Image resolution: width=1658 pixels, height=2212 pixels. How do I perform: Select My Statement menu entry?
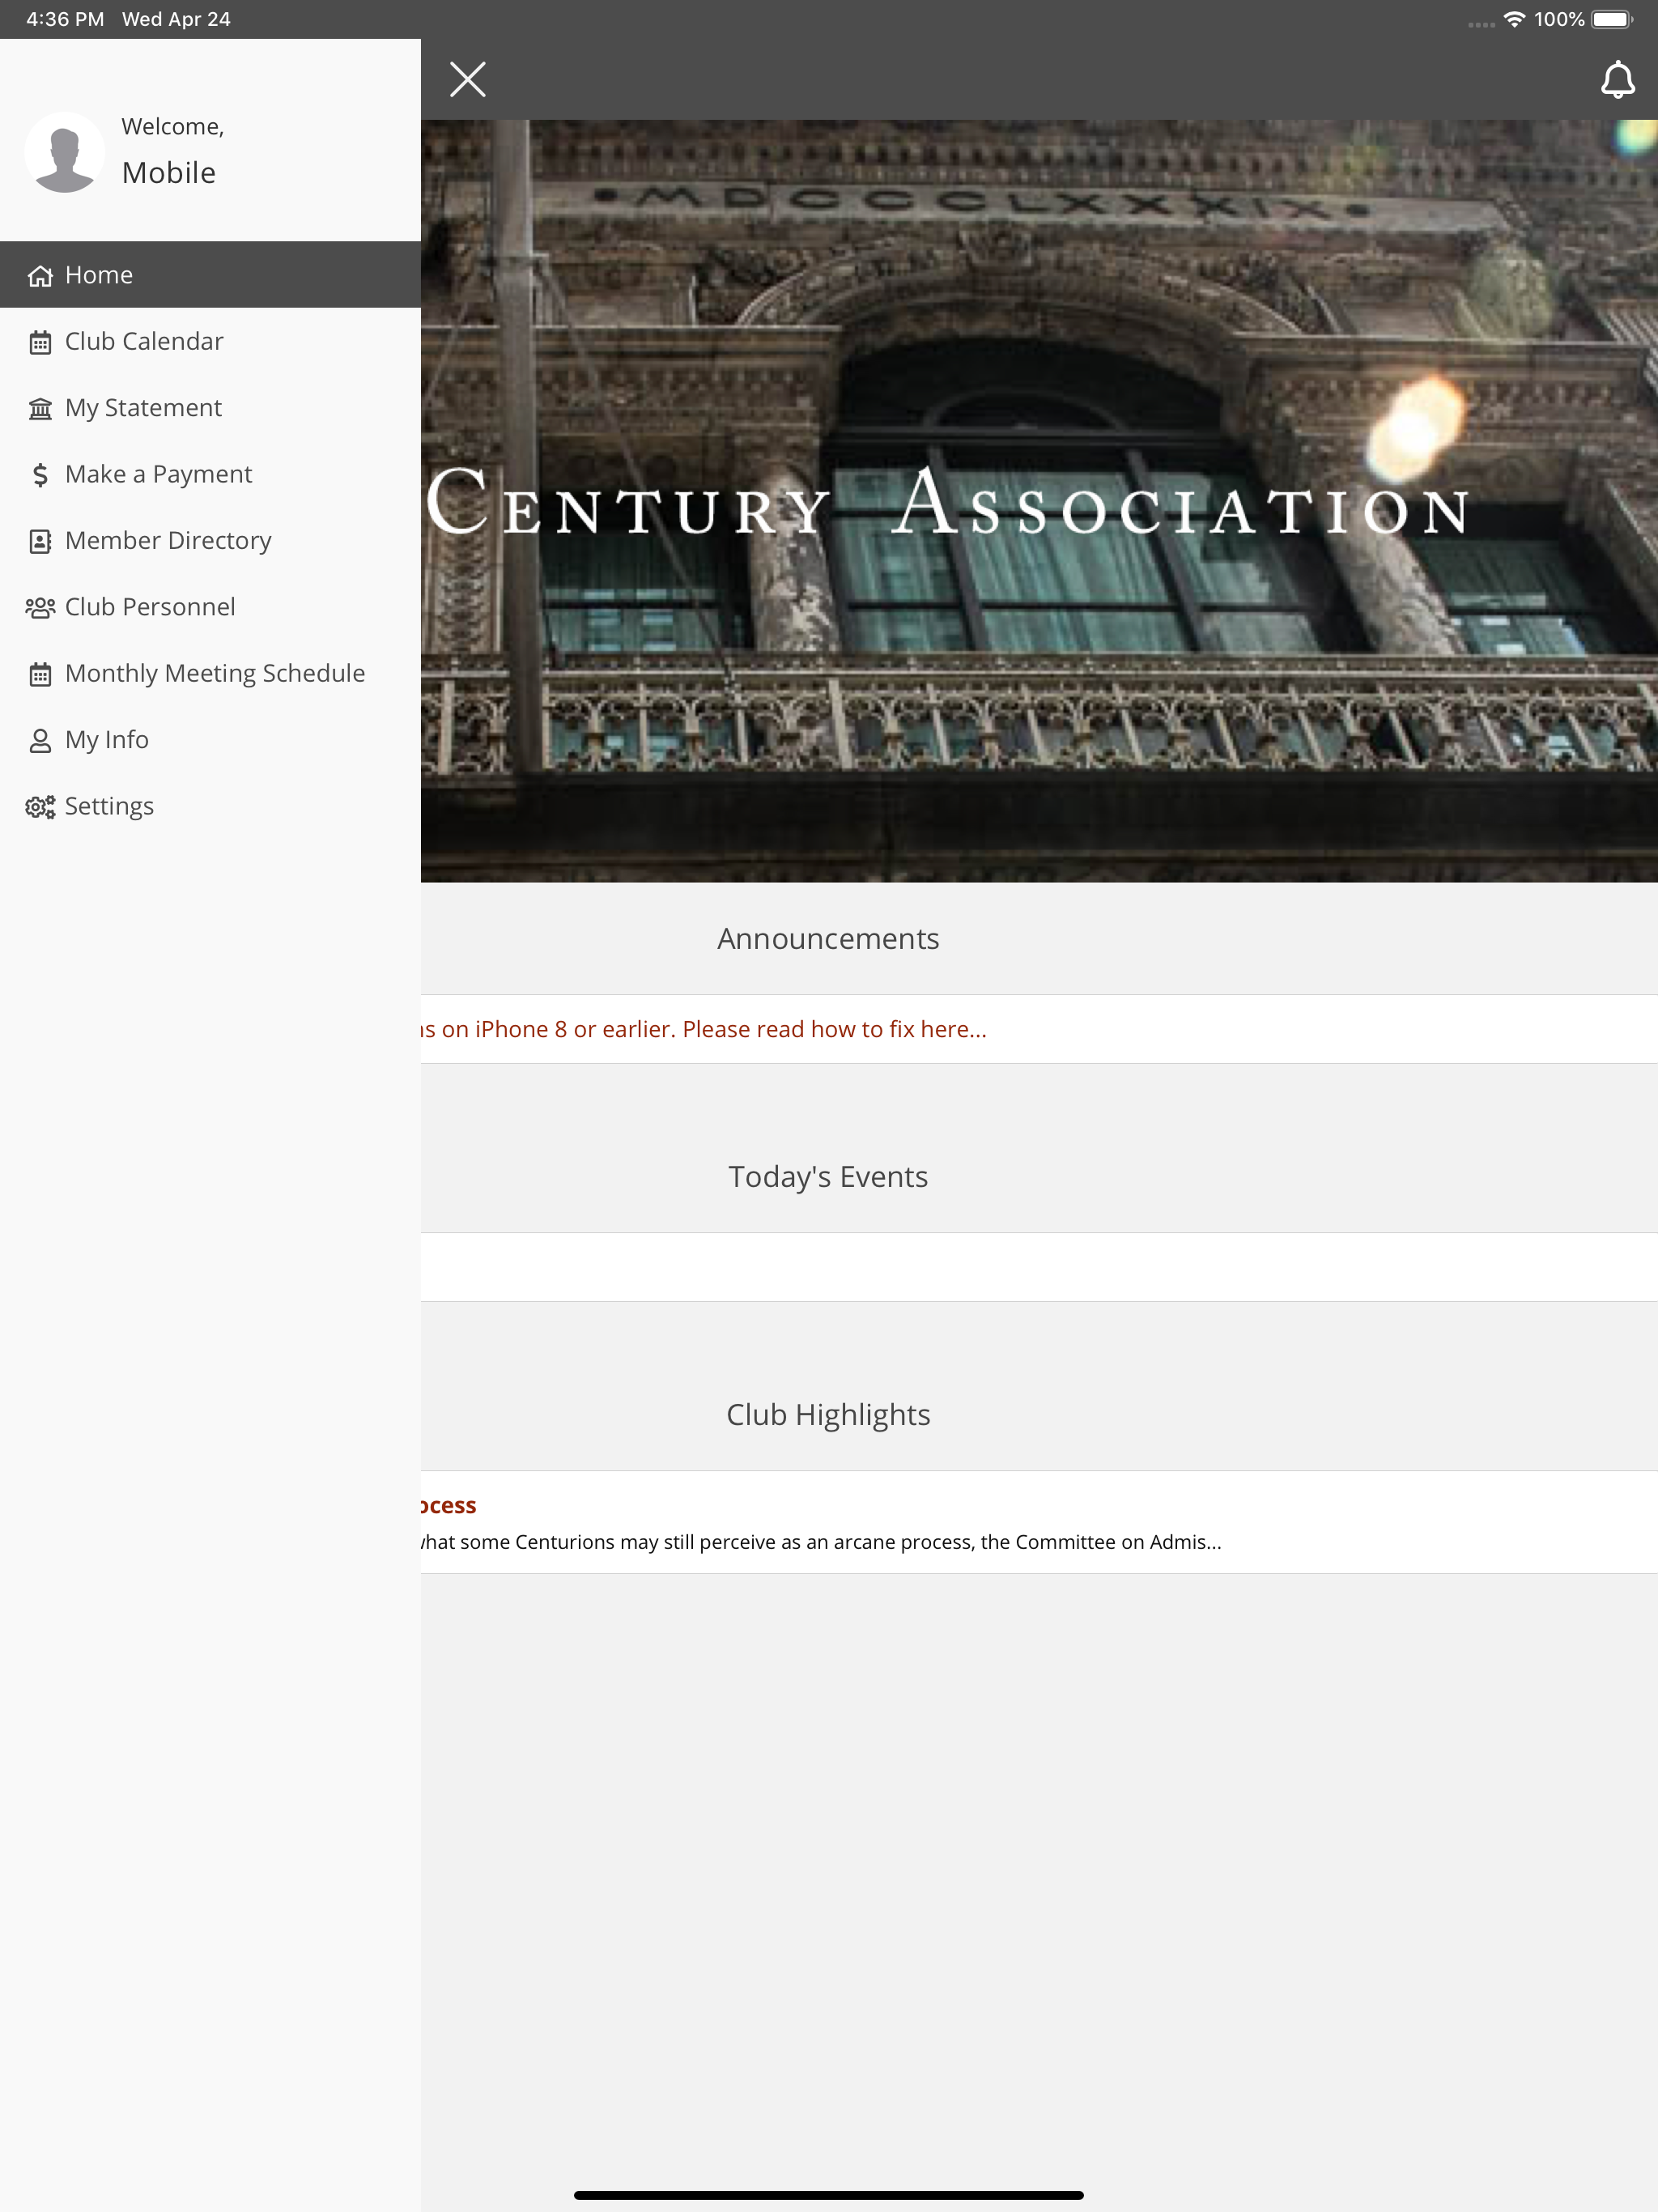210,408
